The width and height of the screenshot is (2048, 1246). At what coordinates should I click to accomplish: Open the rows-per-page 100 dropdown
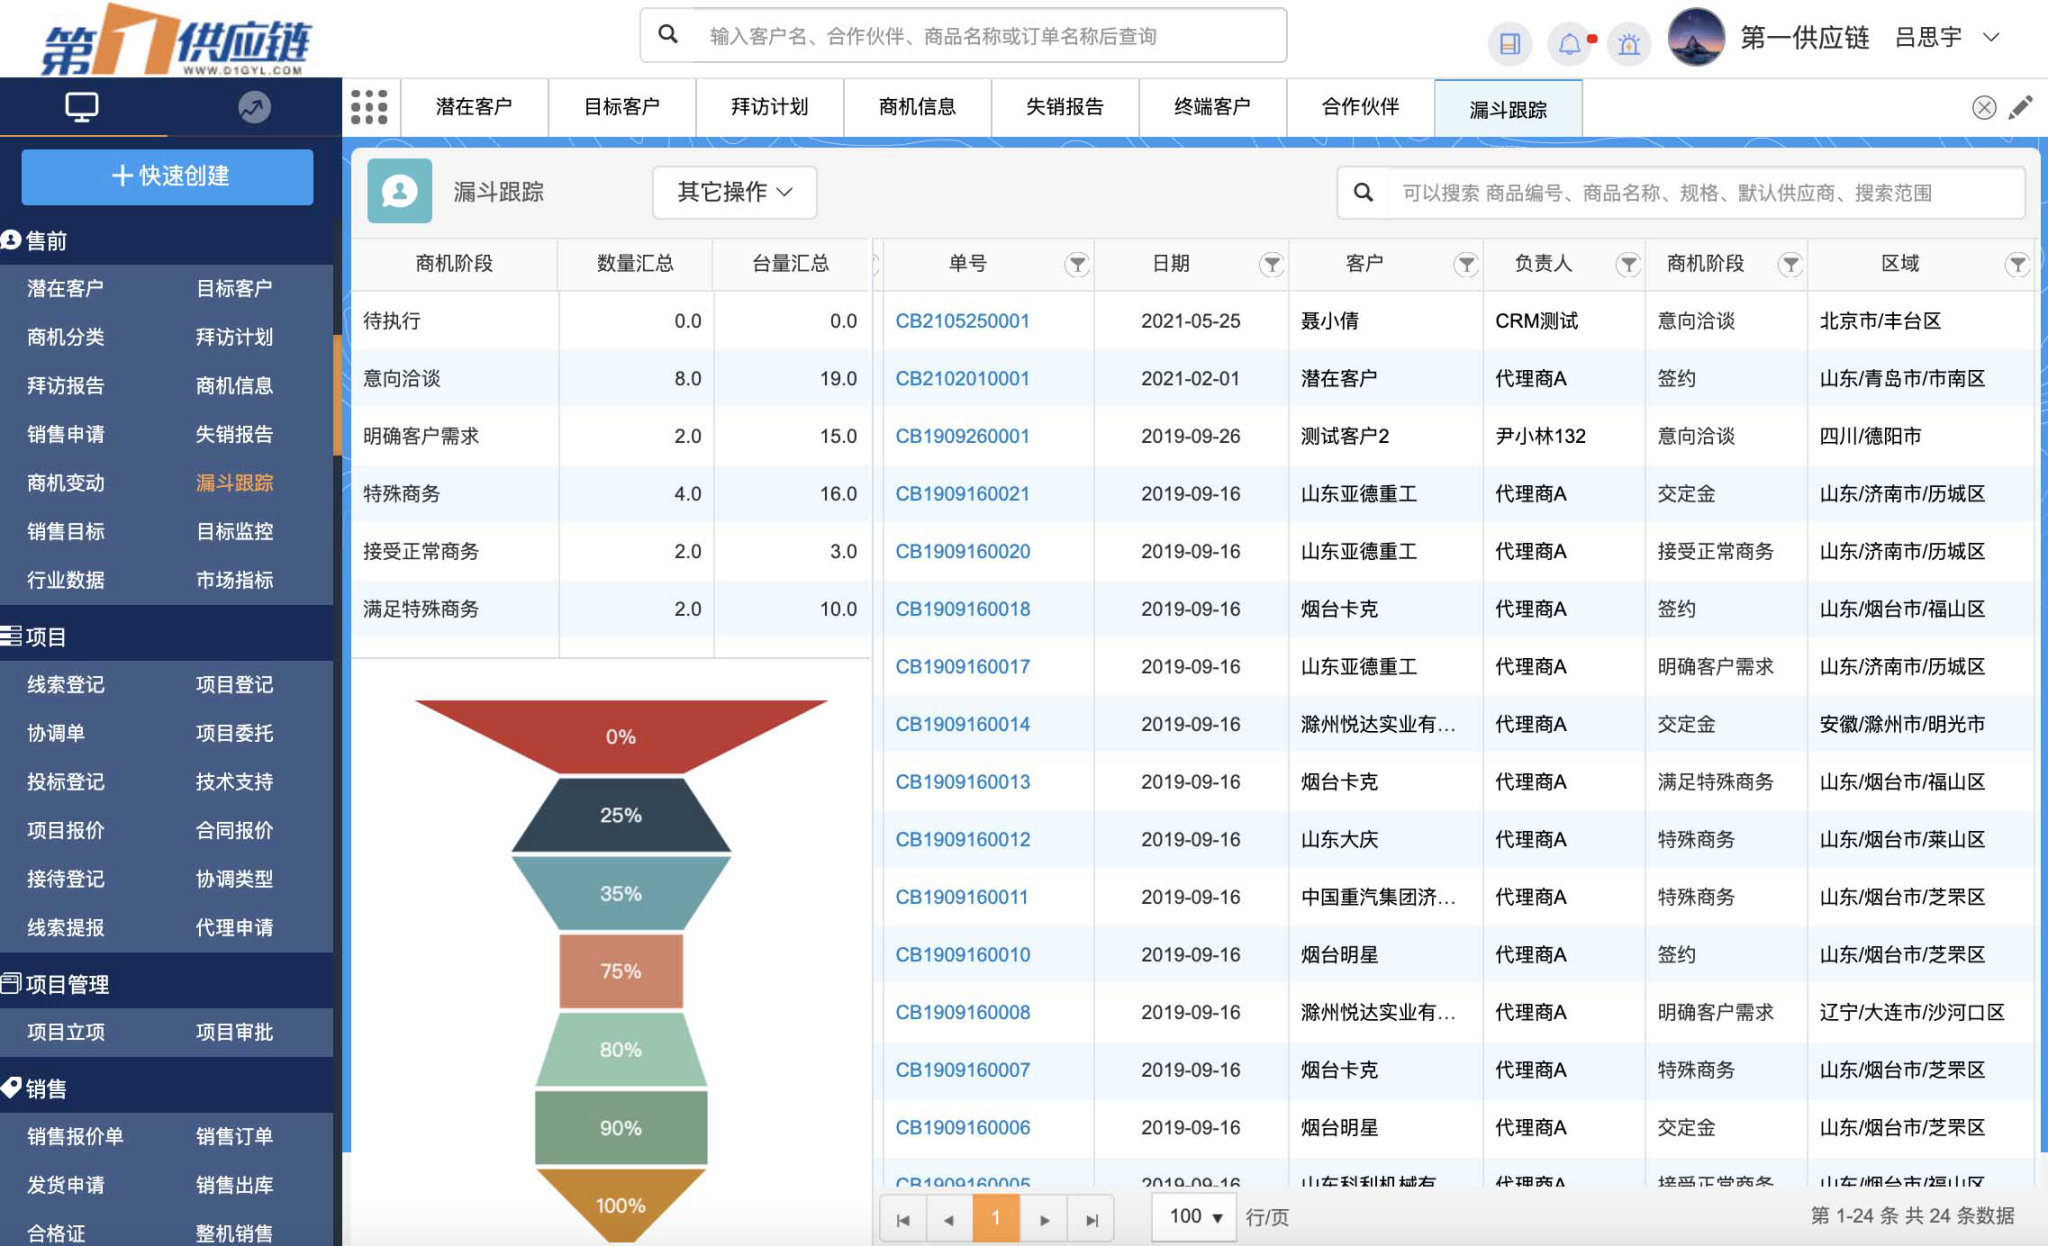pos(1195,1217)
